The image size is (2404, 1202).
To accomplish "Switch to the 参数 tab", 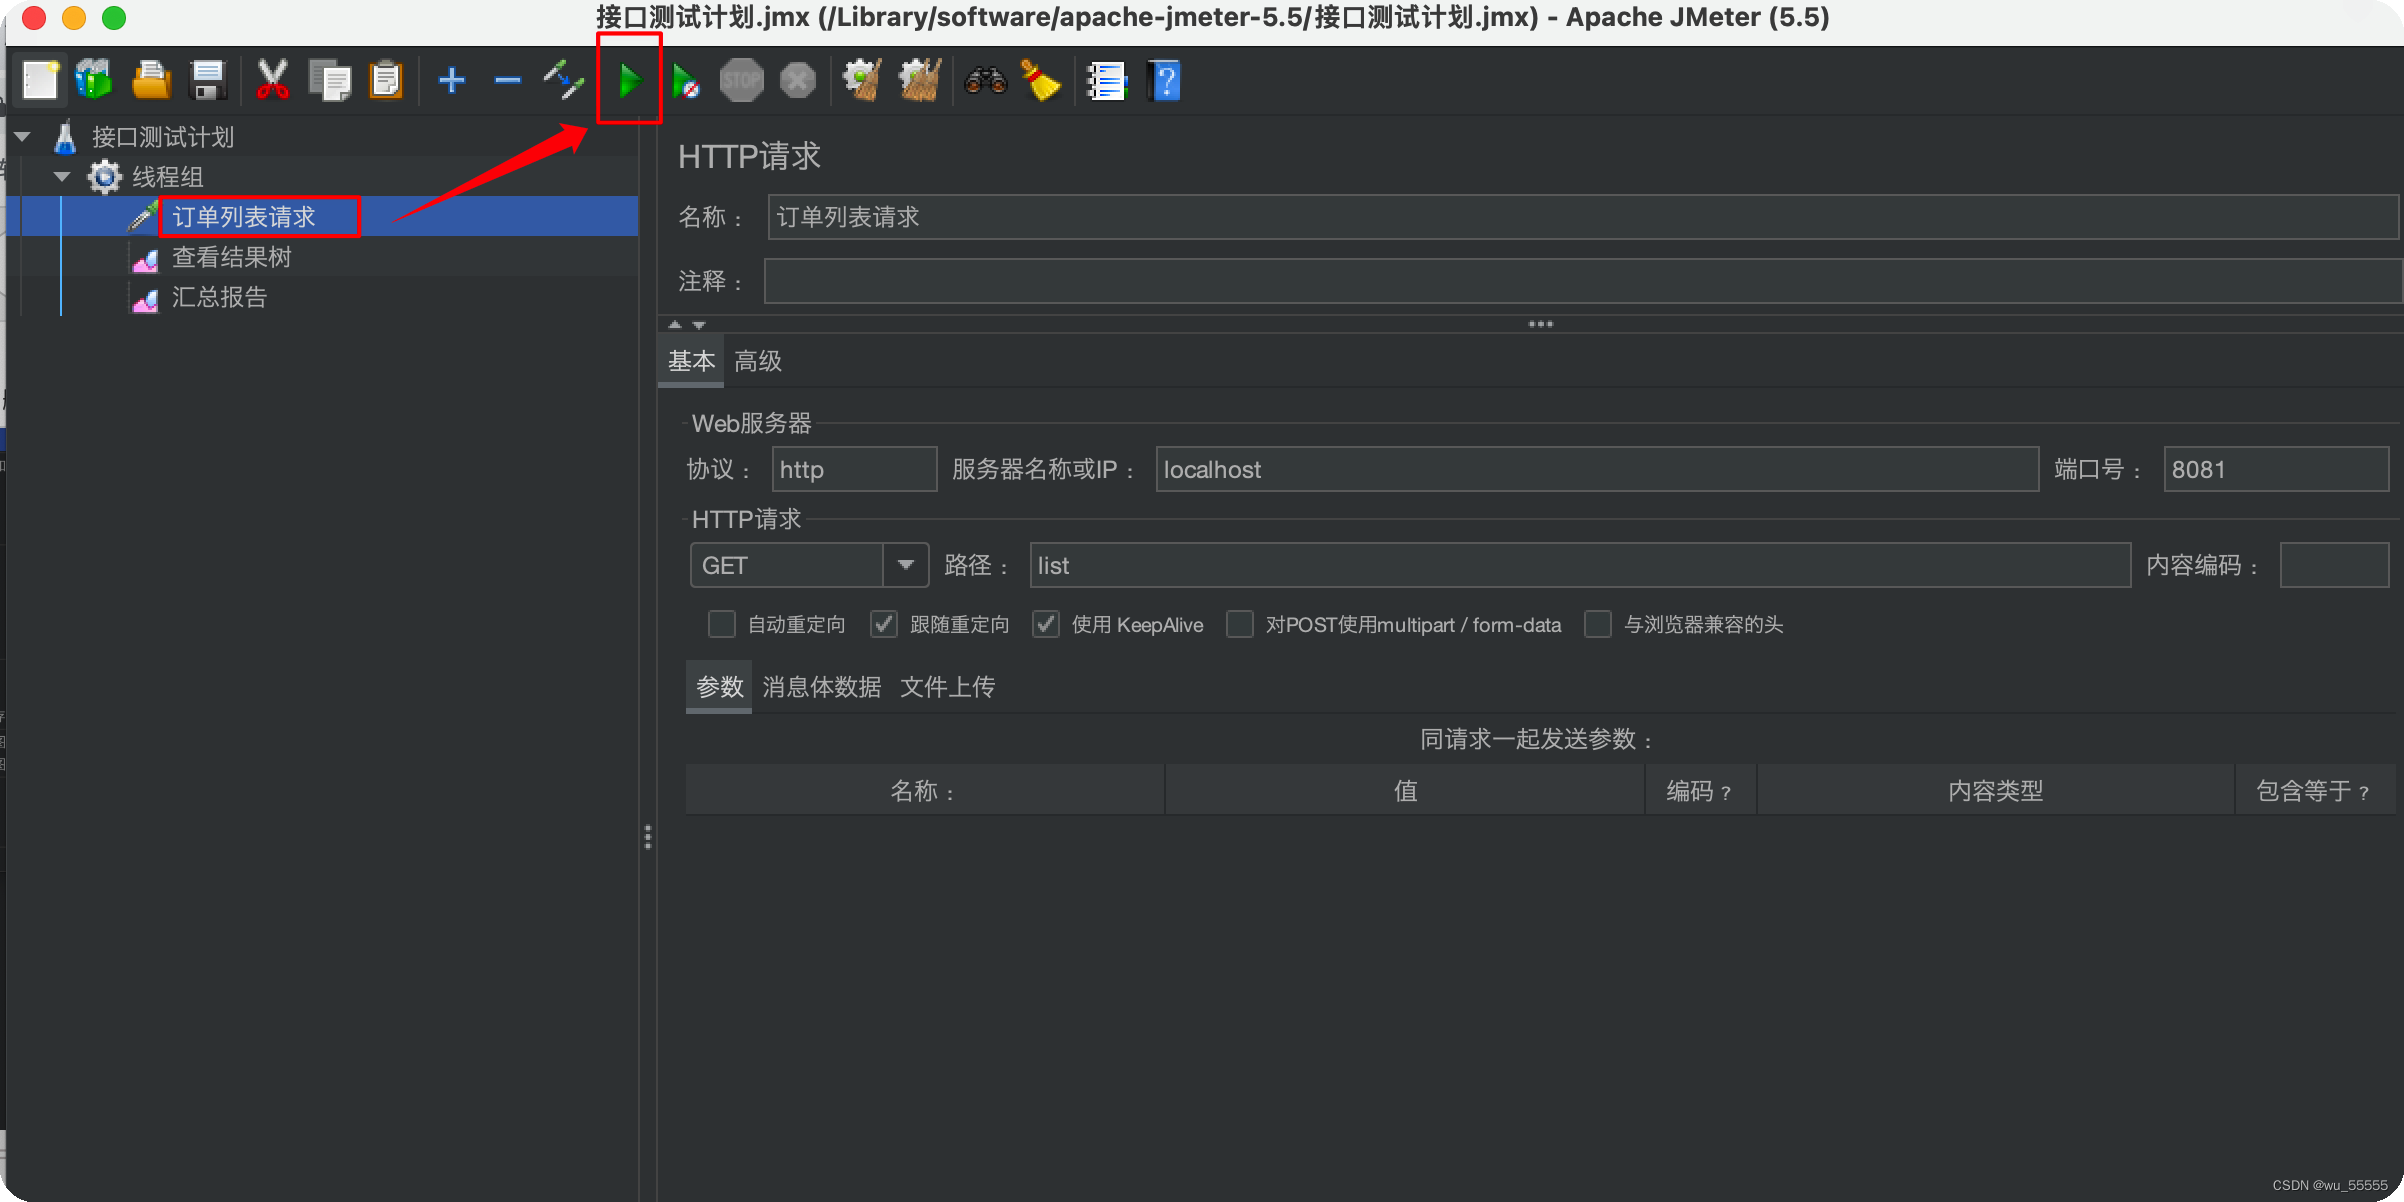I will pos(719,687).
